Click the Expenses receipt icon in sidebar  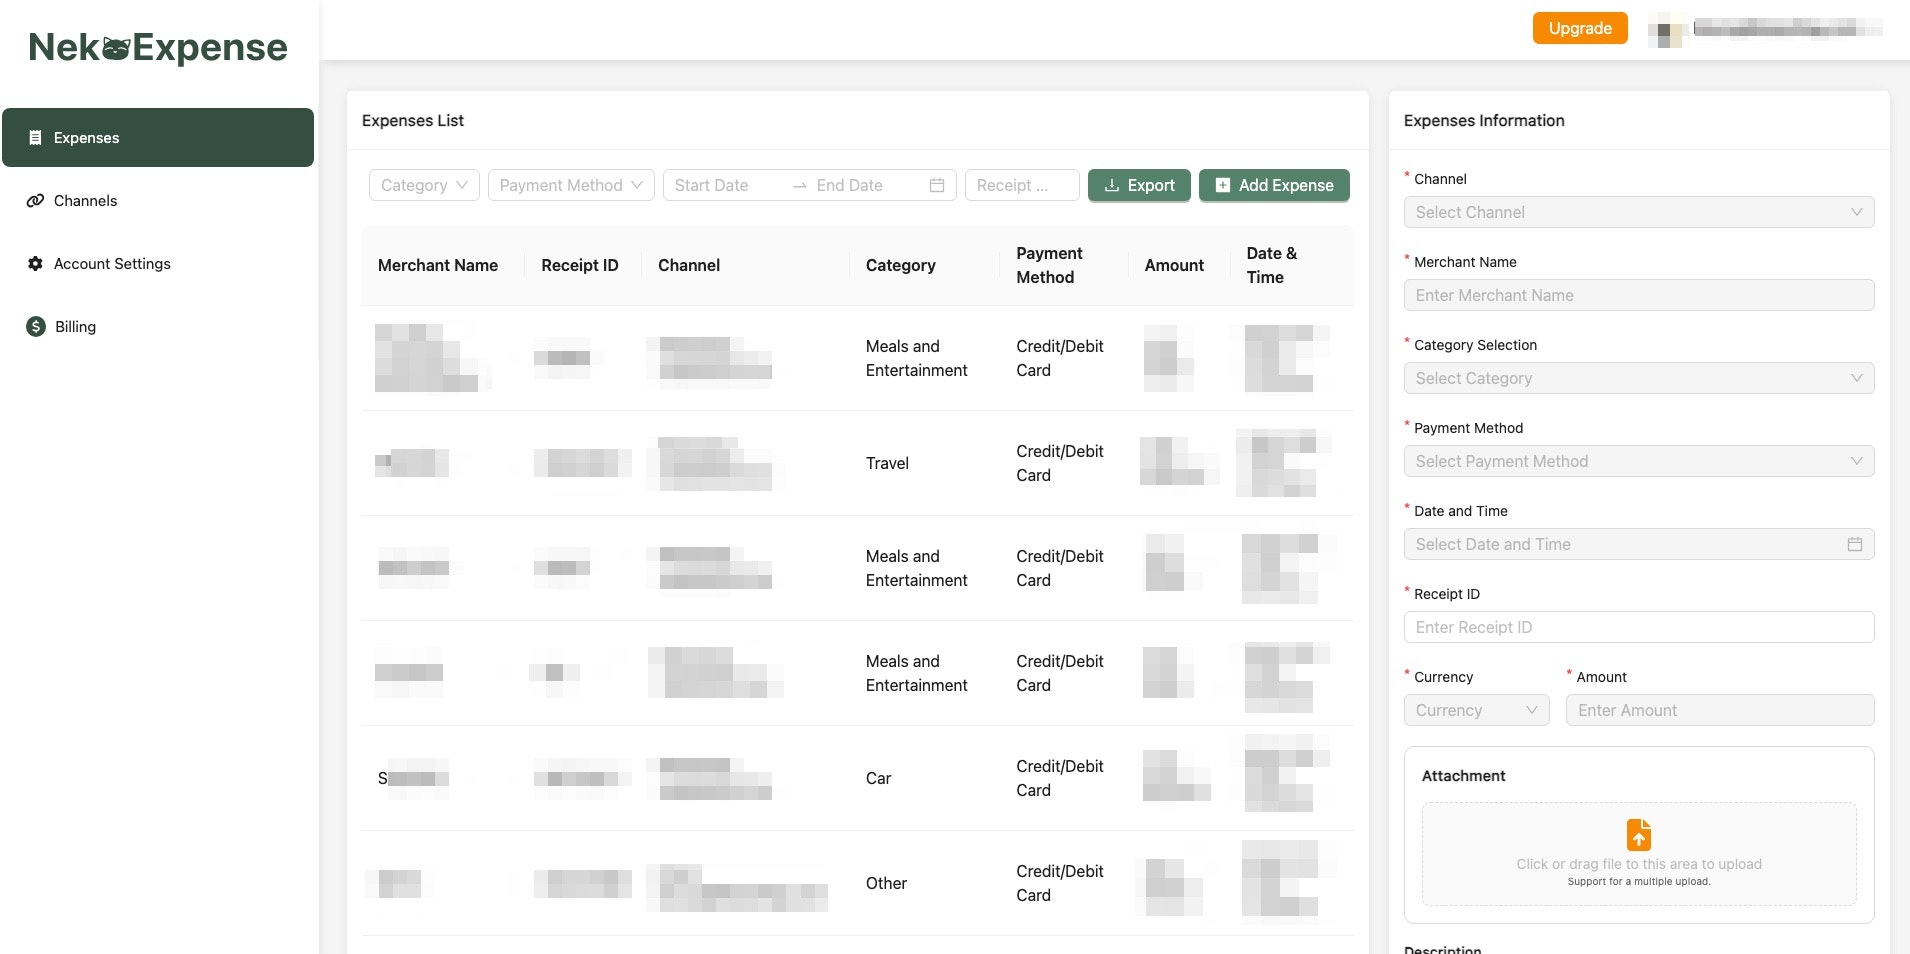tap(35, 138)
